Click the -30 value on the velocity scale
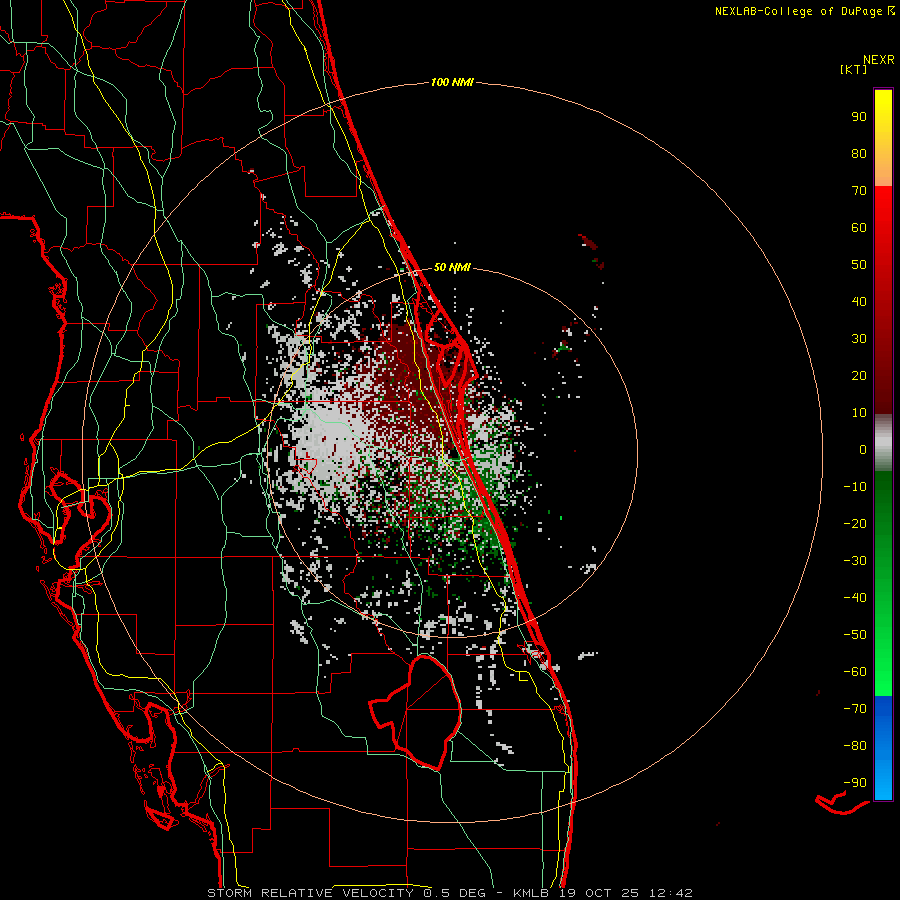 [855, 561]
